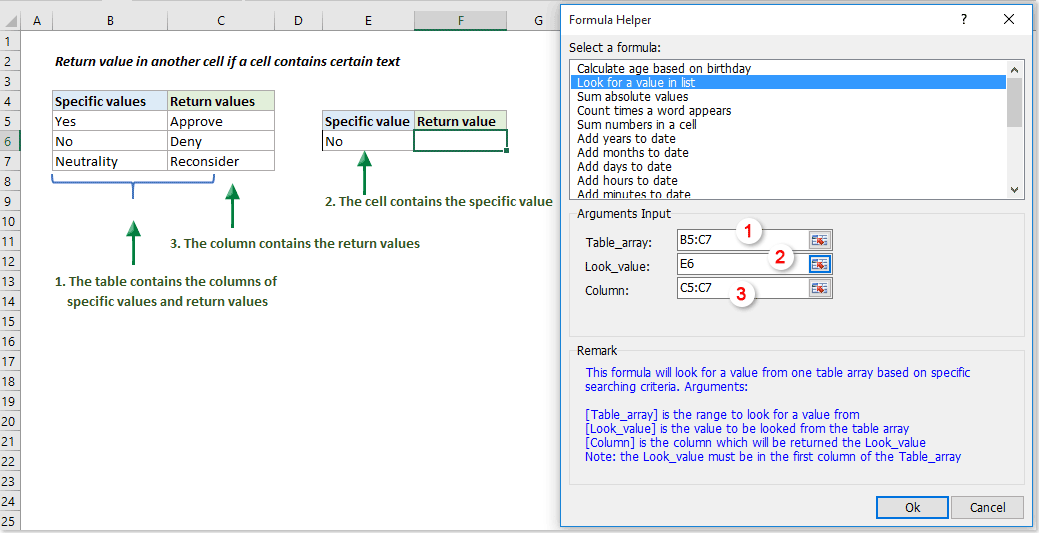Viewport: 1039px width, 533px height.
Task: Click the Table_array input field
Action: pos(743,240)
